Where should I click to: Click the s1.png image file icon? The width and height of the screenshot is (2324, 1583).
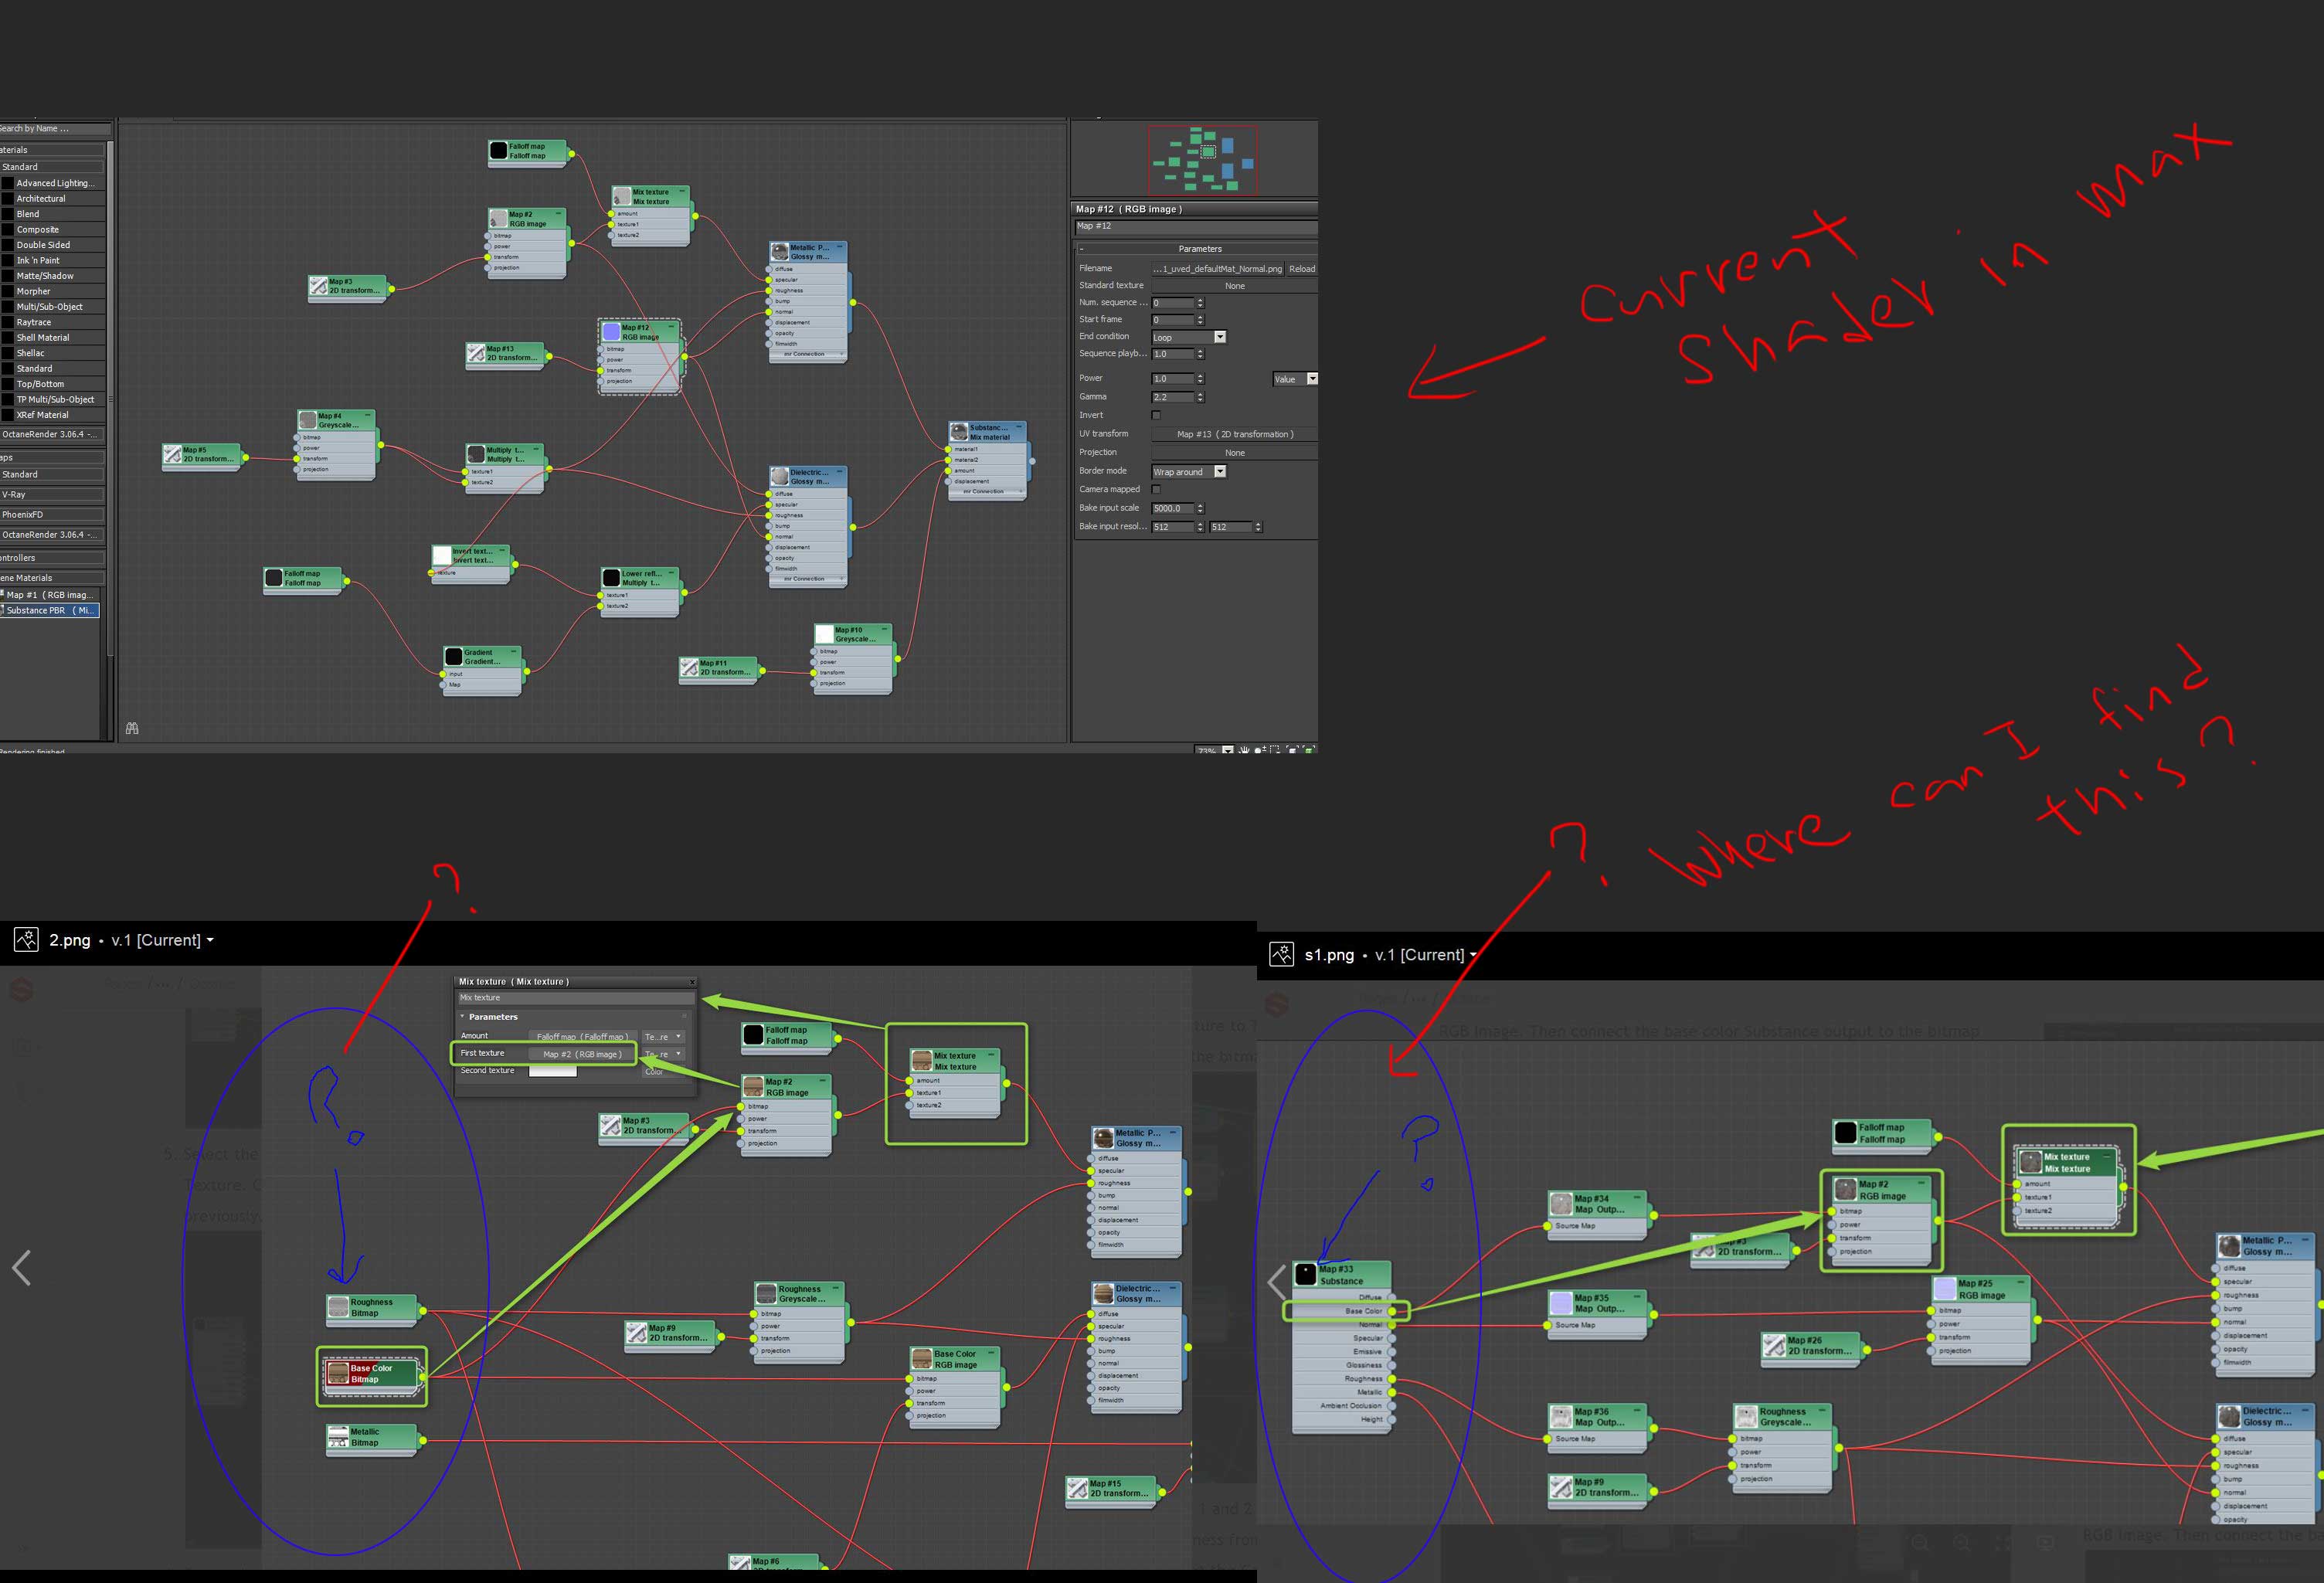click(x=1282, y=955)
